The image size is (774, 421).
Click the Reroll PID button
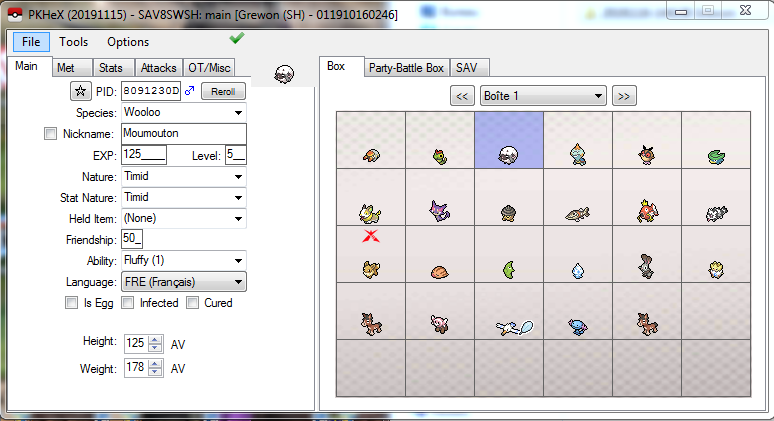[223, 91]
